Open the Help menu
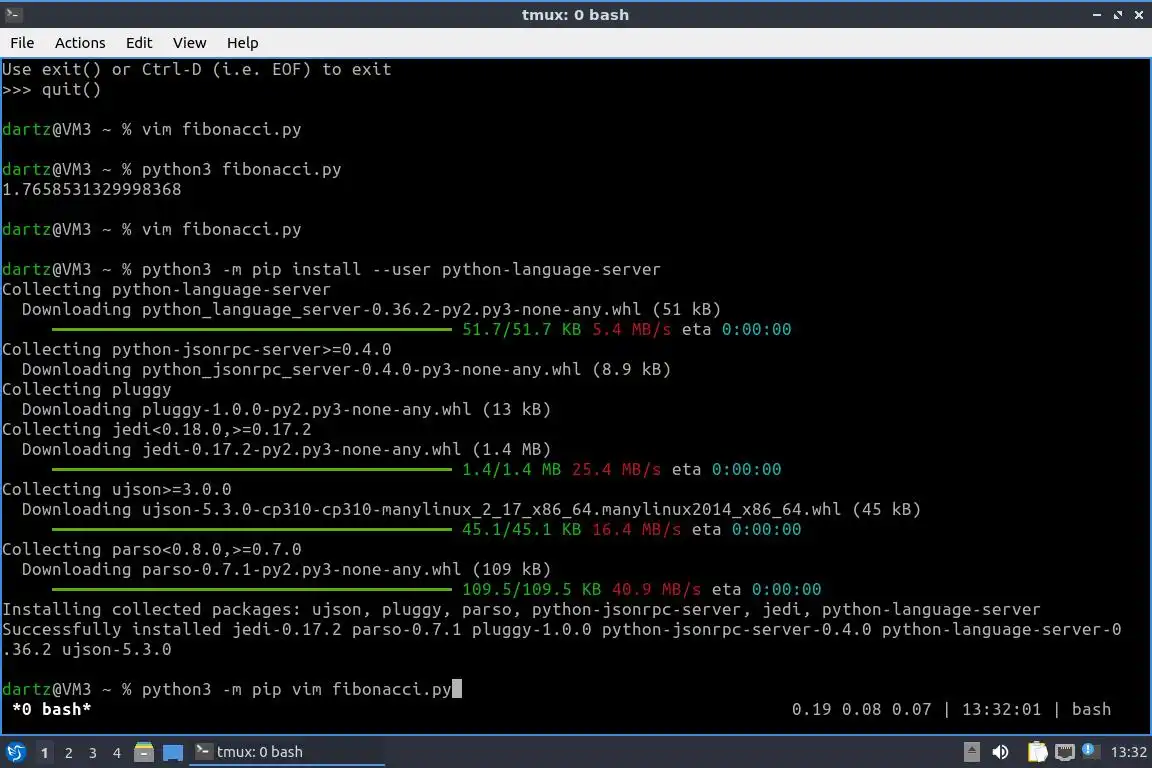This screenshot has height=768, width=1152. pos(242,43)
